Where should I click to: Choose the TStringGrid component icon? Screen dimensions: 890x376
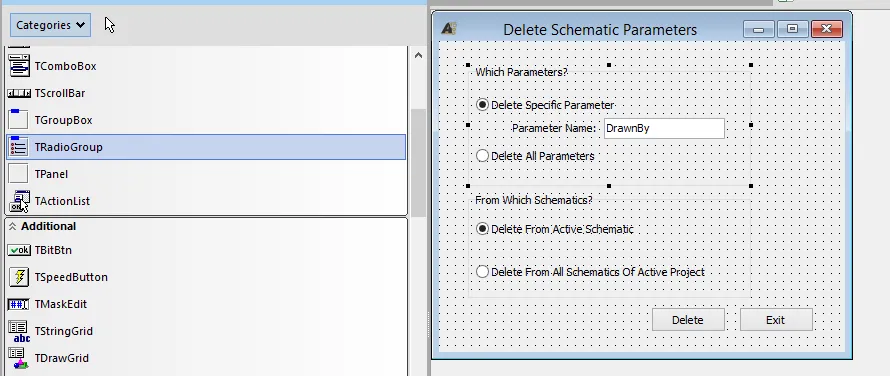tap(19, 331)
